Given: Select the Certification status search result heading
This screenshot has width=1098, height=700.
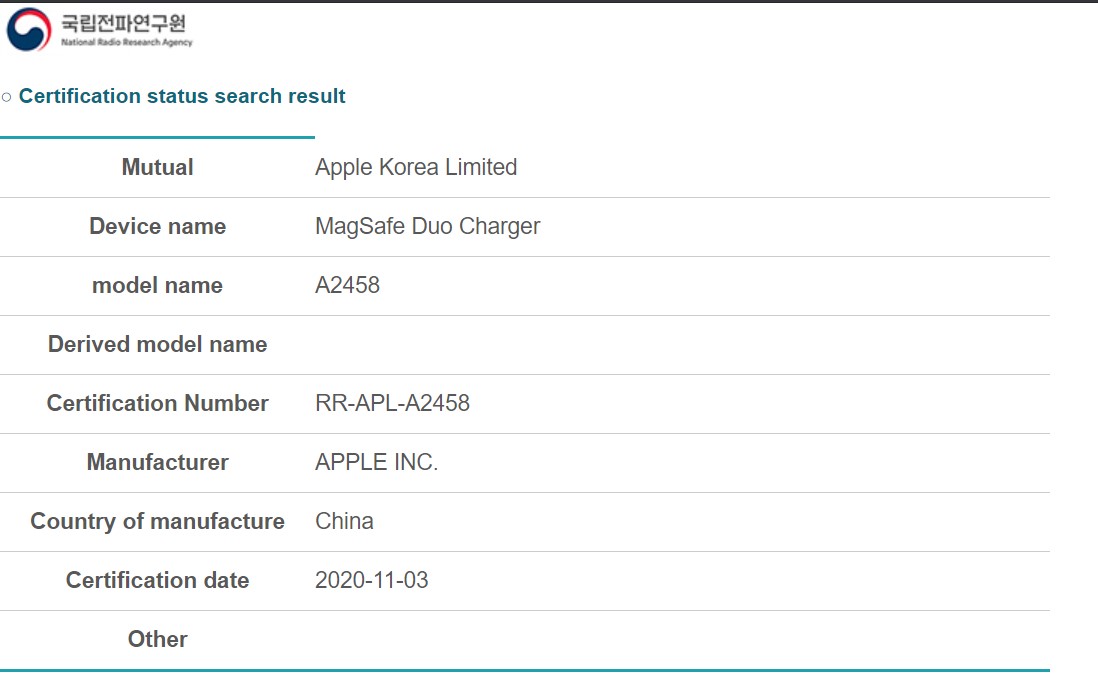Looking at the screenshot, I should tap(182, 97).
